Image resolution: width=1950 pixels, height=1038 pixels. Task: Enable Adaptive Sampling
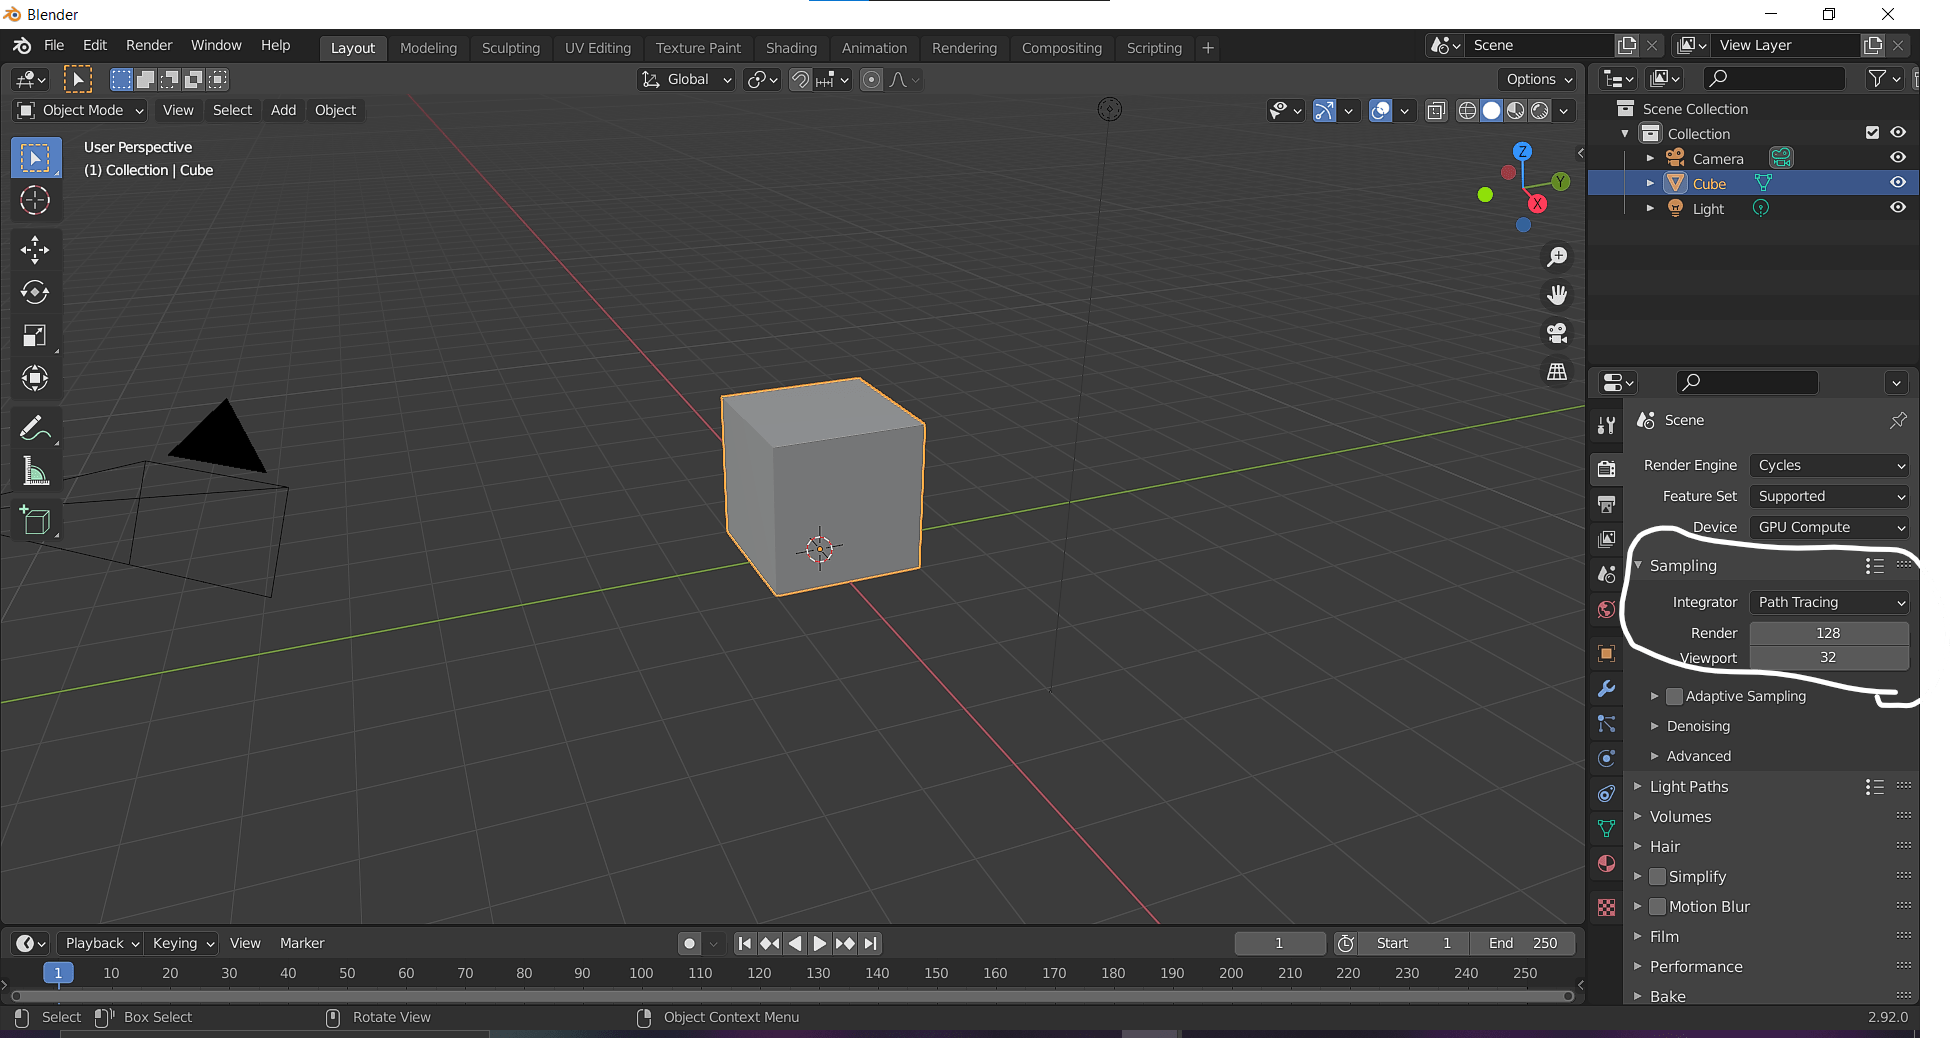1674,696
